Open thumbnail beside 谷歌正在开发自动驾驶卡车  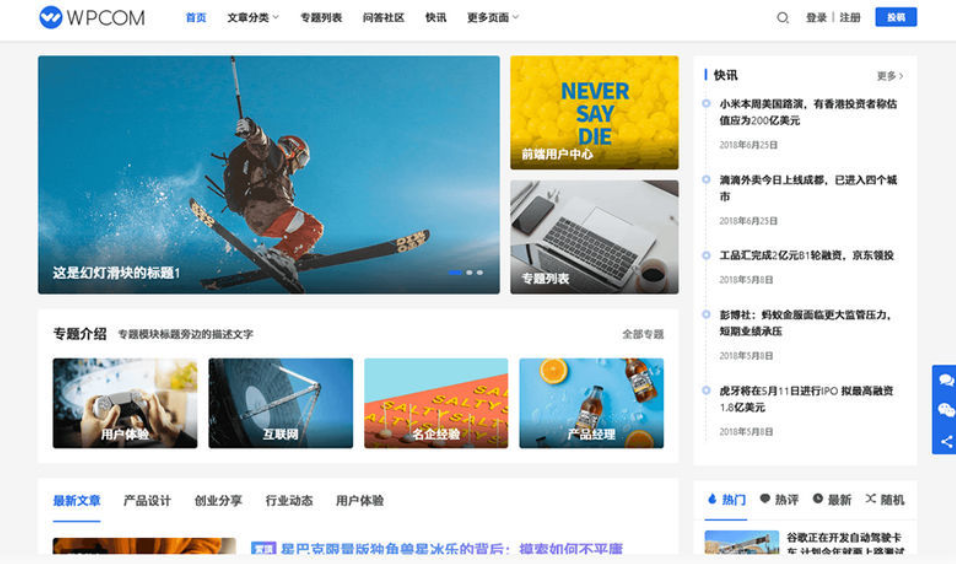point(741,542)
